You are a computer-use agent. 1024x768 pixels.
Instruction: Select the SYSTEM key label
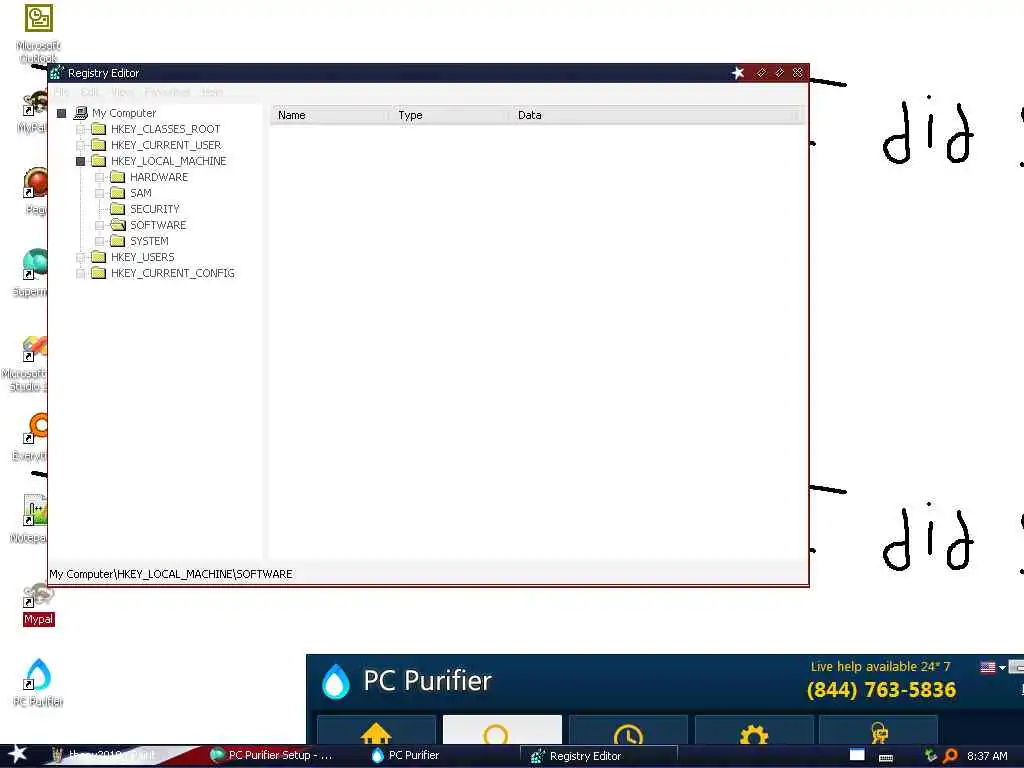(x=149, y=241)
